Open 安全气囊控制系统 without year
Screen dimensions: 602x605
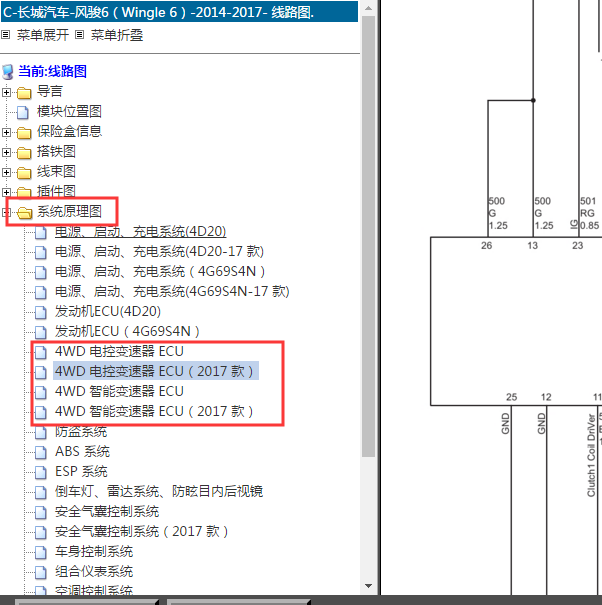click(107, 512)
